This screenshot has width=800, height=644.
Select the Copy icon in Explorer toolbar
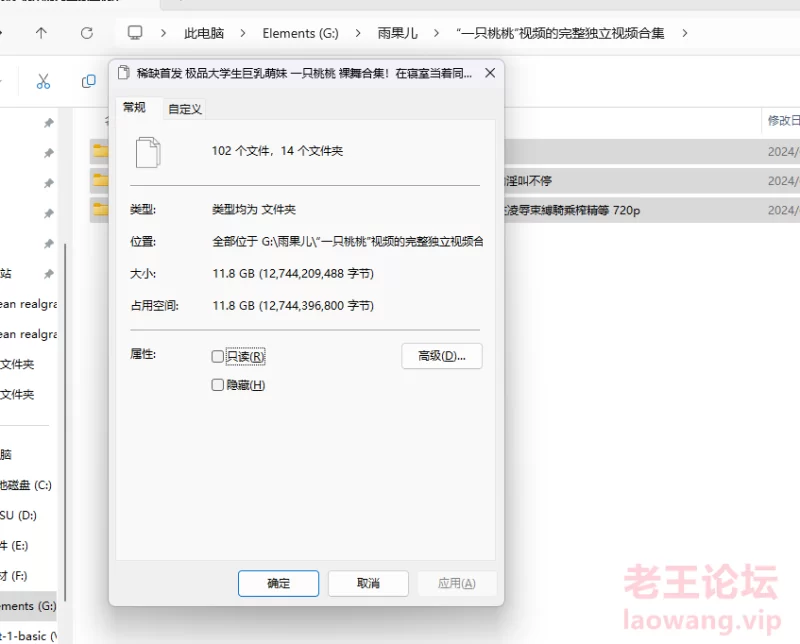tap(89, 81)
